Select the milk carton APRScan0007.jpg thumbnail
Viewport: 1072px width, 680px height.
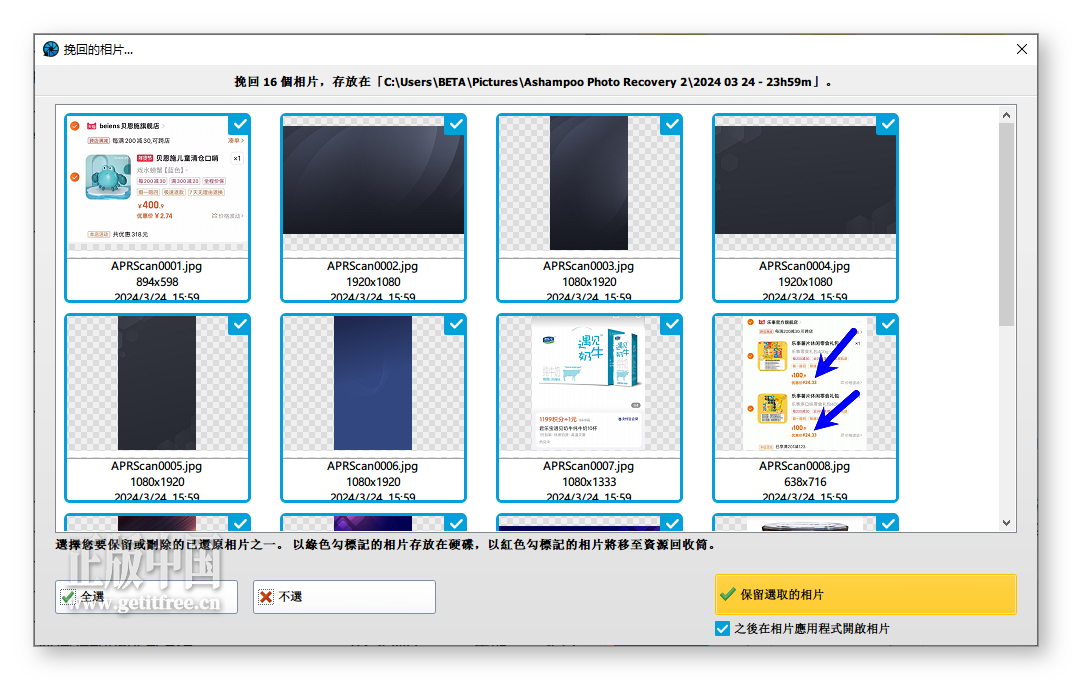pyautogui.click(x=589, y=383)
